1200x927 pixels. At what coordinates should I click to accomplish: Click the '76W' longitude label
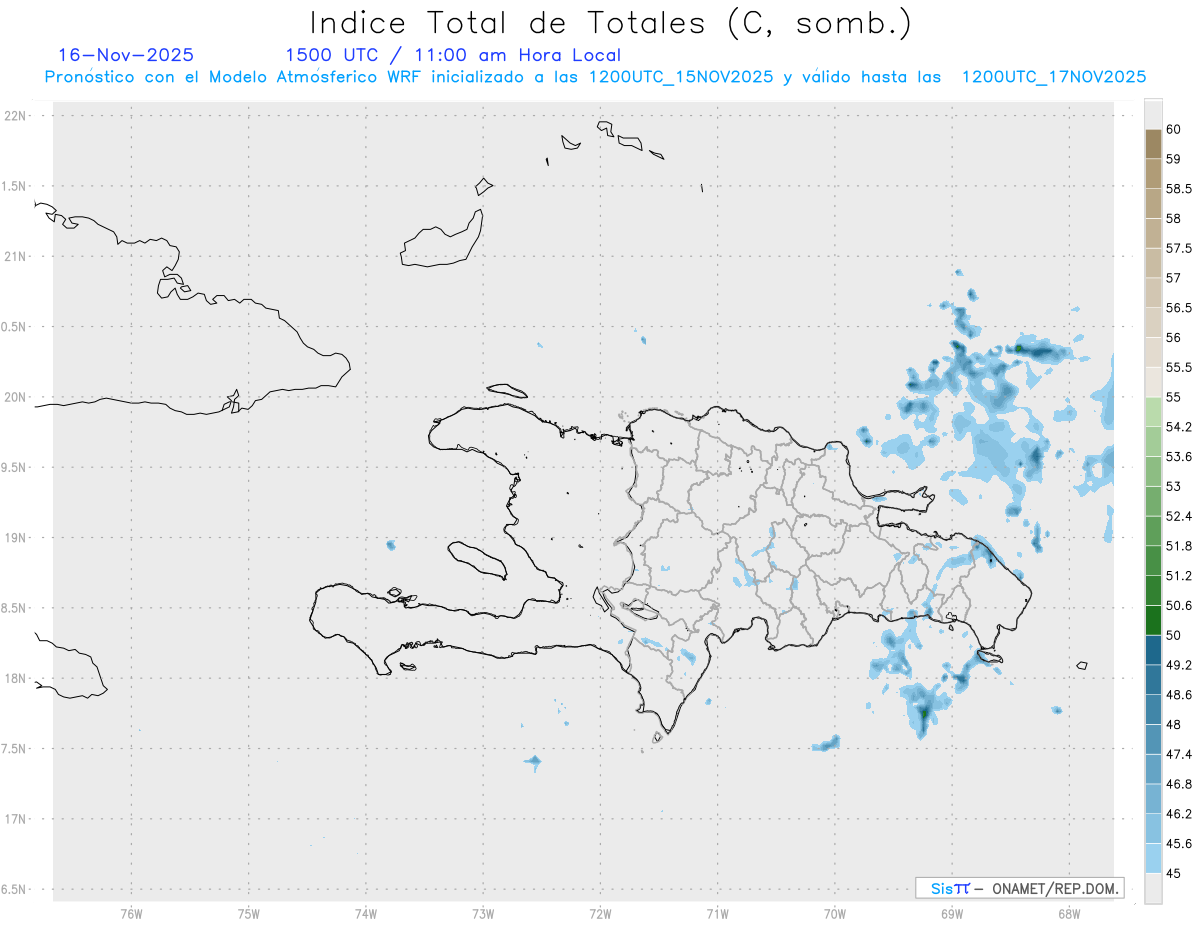[x=131, y=914]
